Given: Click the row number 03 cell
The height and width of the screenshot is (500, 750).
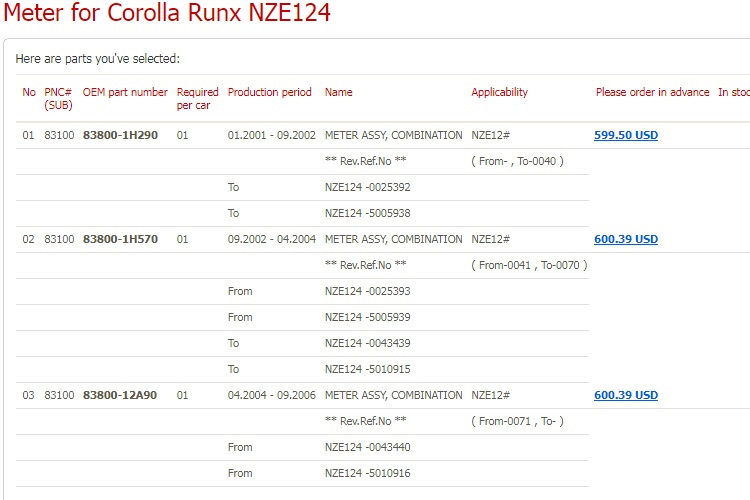Looking at the screenshot, I should (x=28, y=395).
